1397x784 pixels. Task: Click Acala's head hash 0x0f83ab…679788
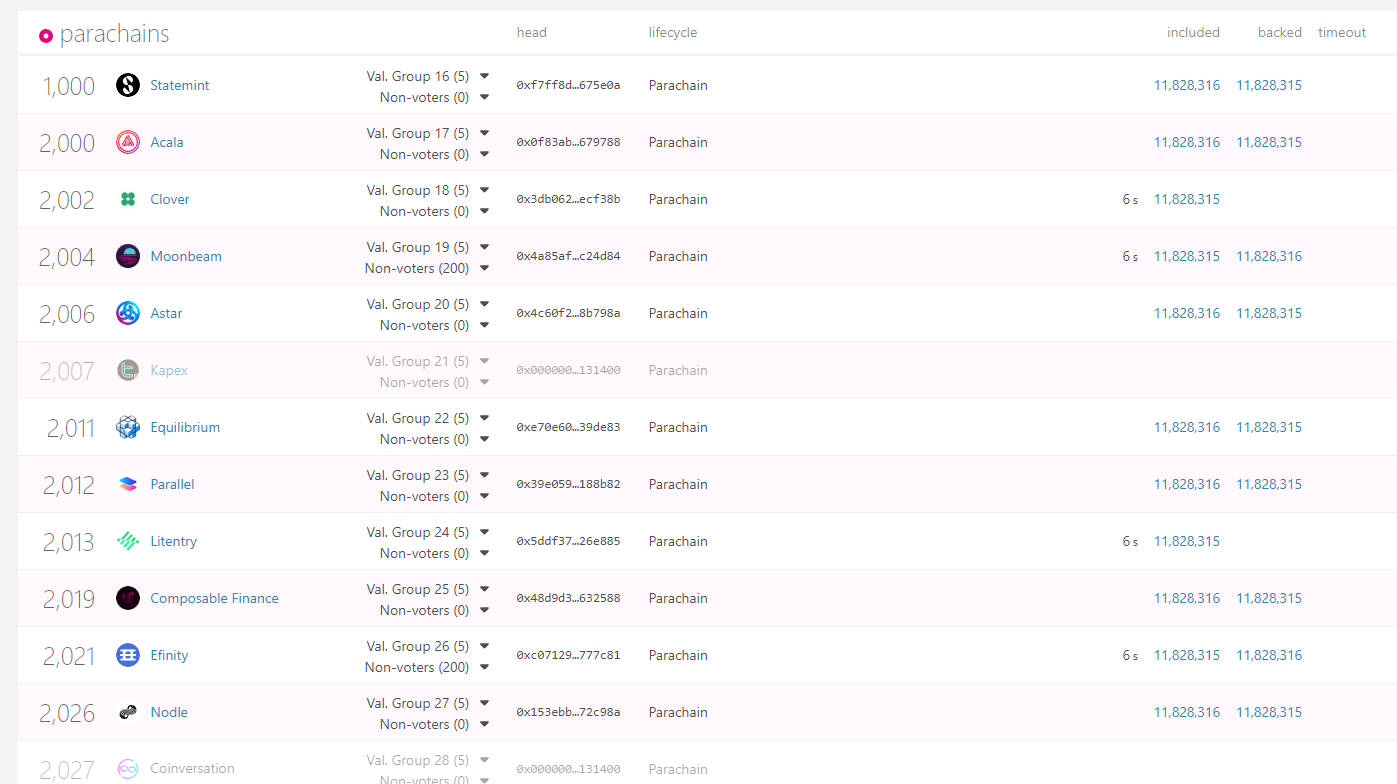[568, 142]
